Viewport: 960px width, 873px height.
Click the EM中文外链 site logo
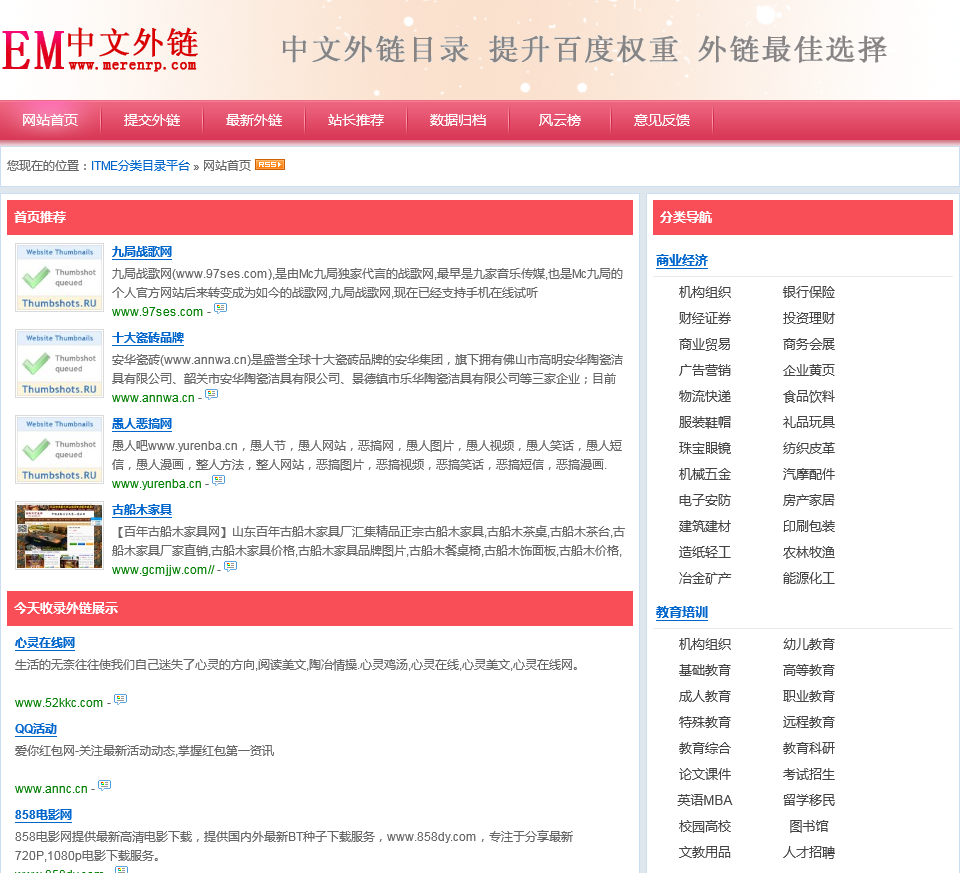(100, 50)
